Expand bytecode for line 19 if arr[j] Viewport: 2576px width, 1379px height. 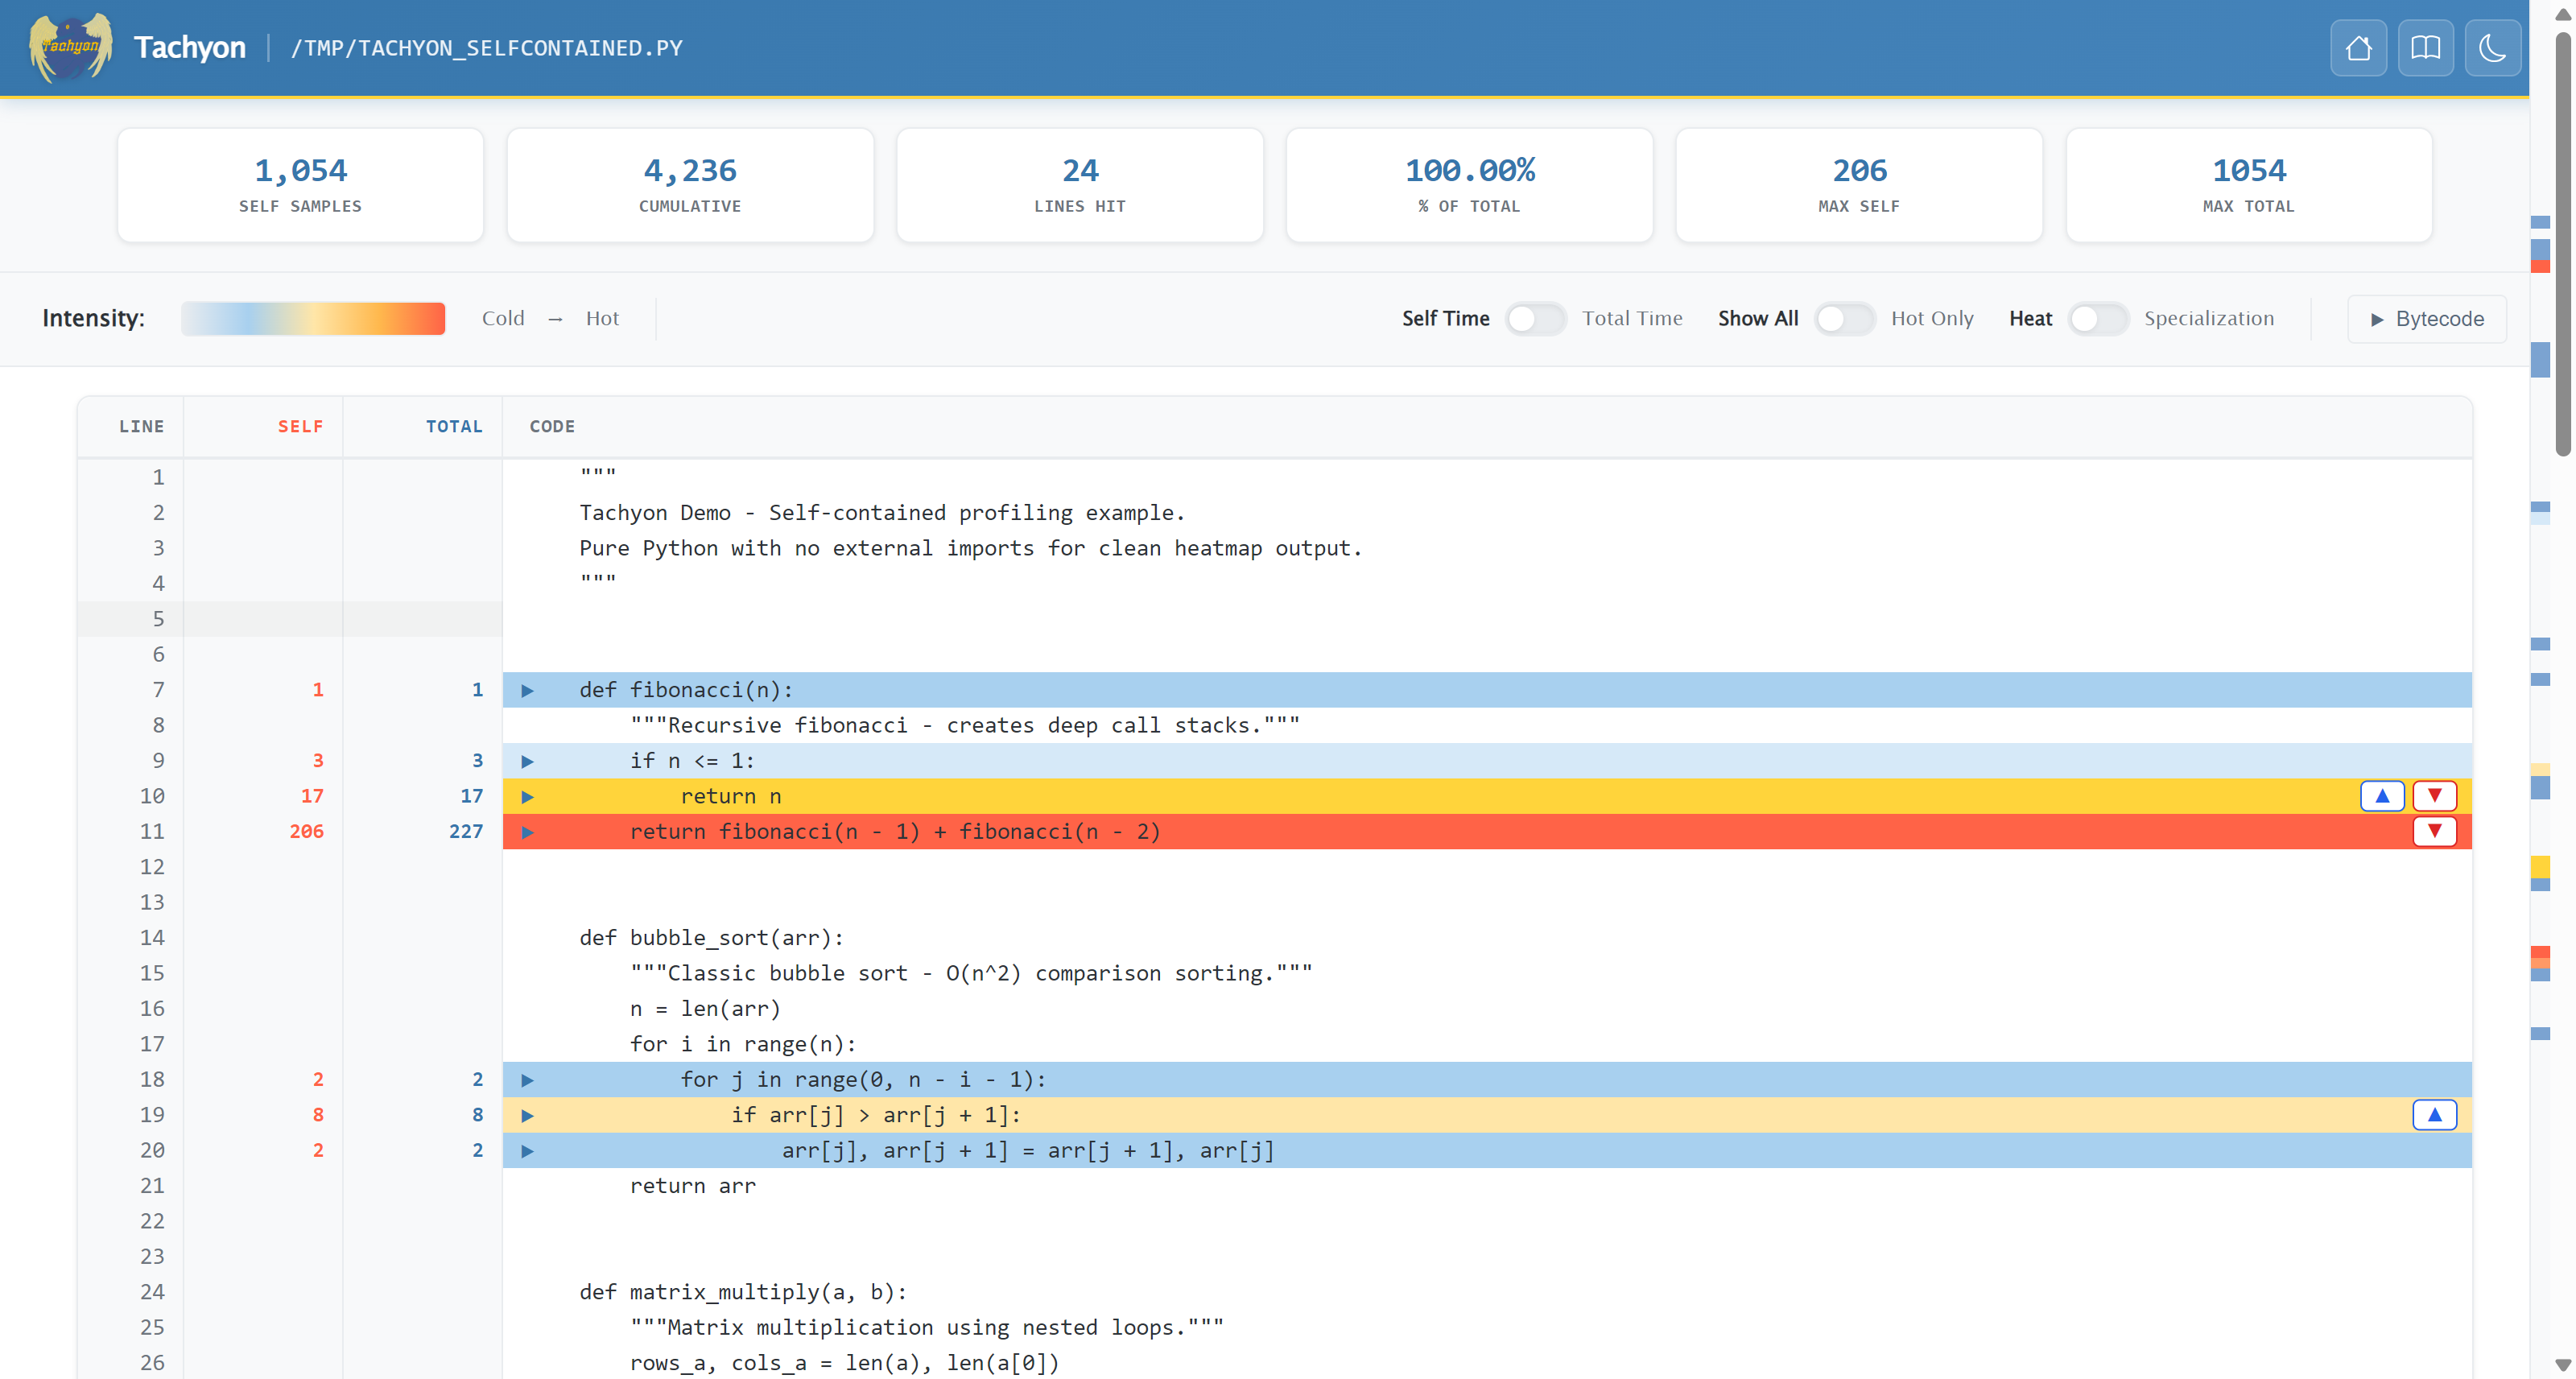coord(527,1115)
